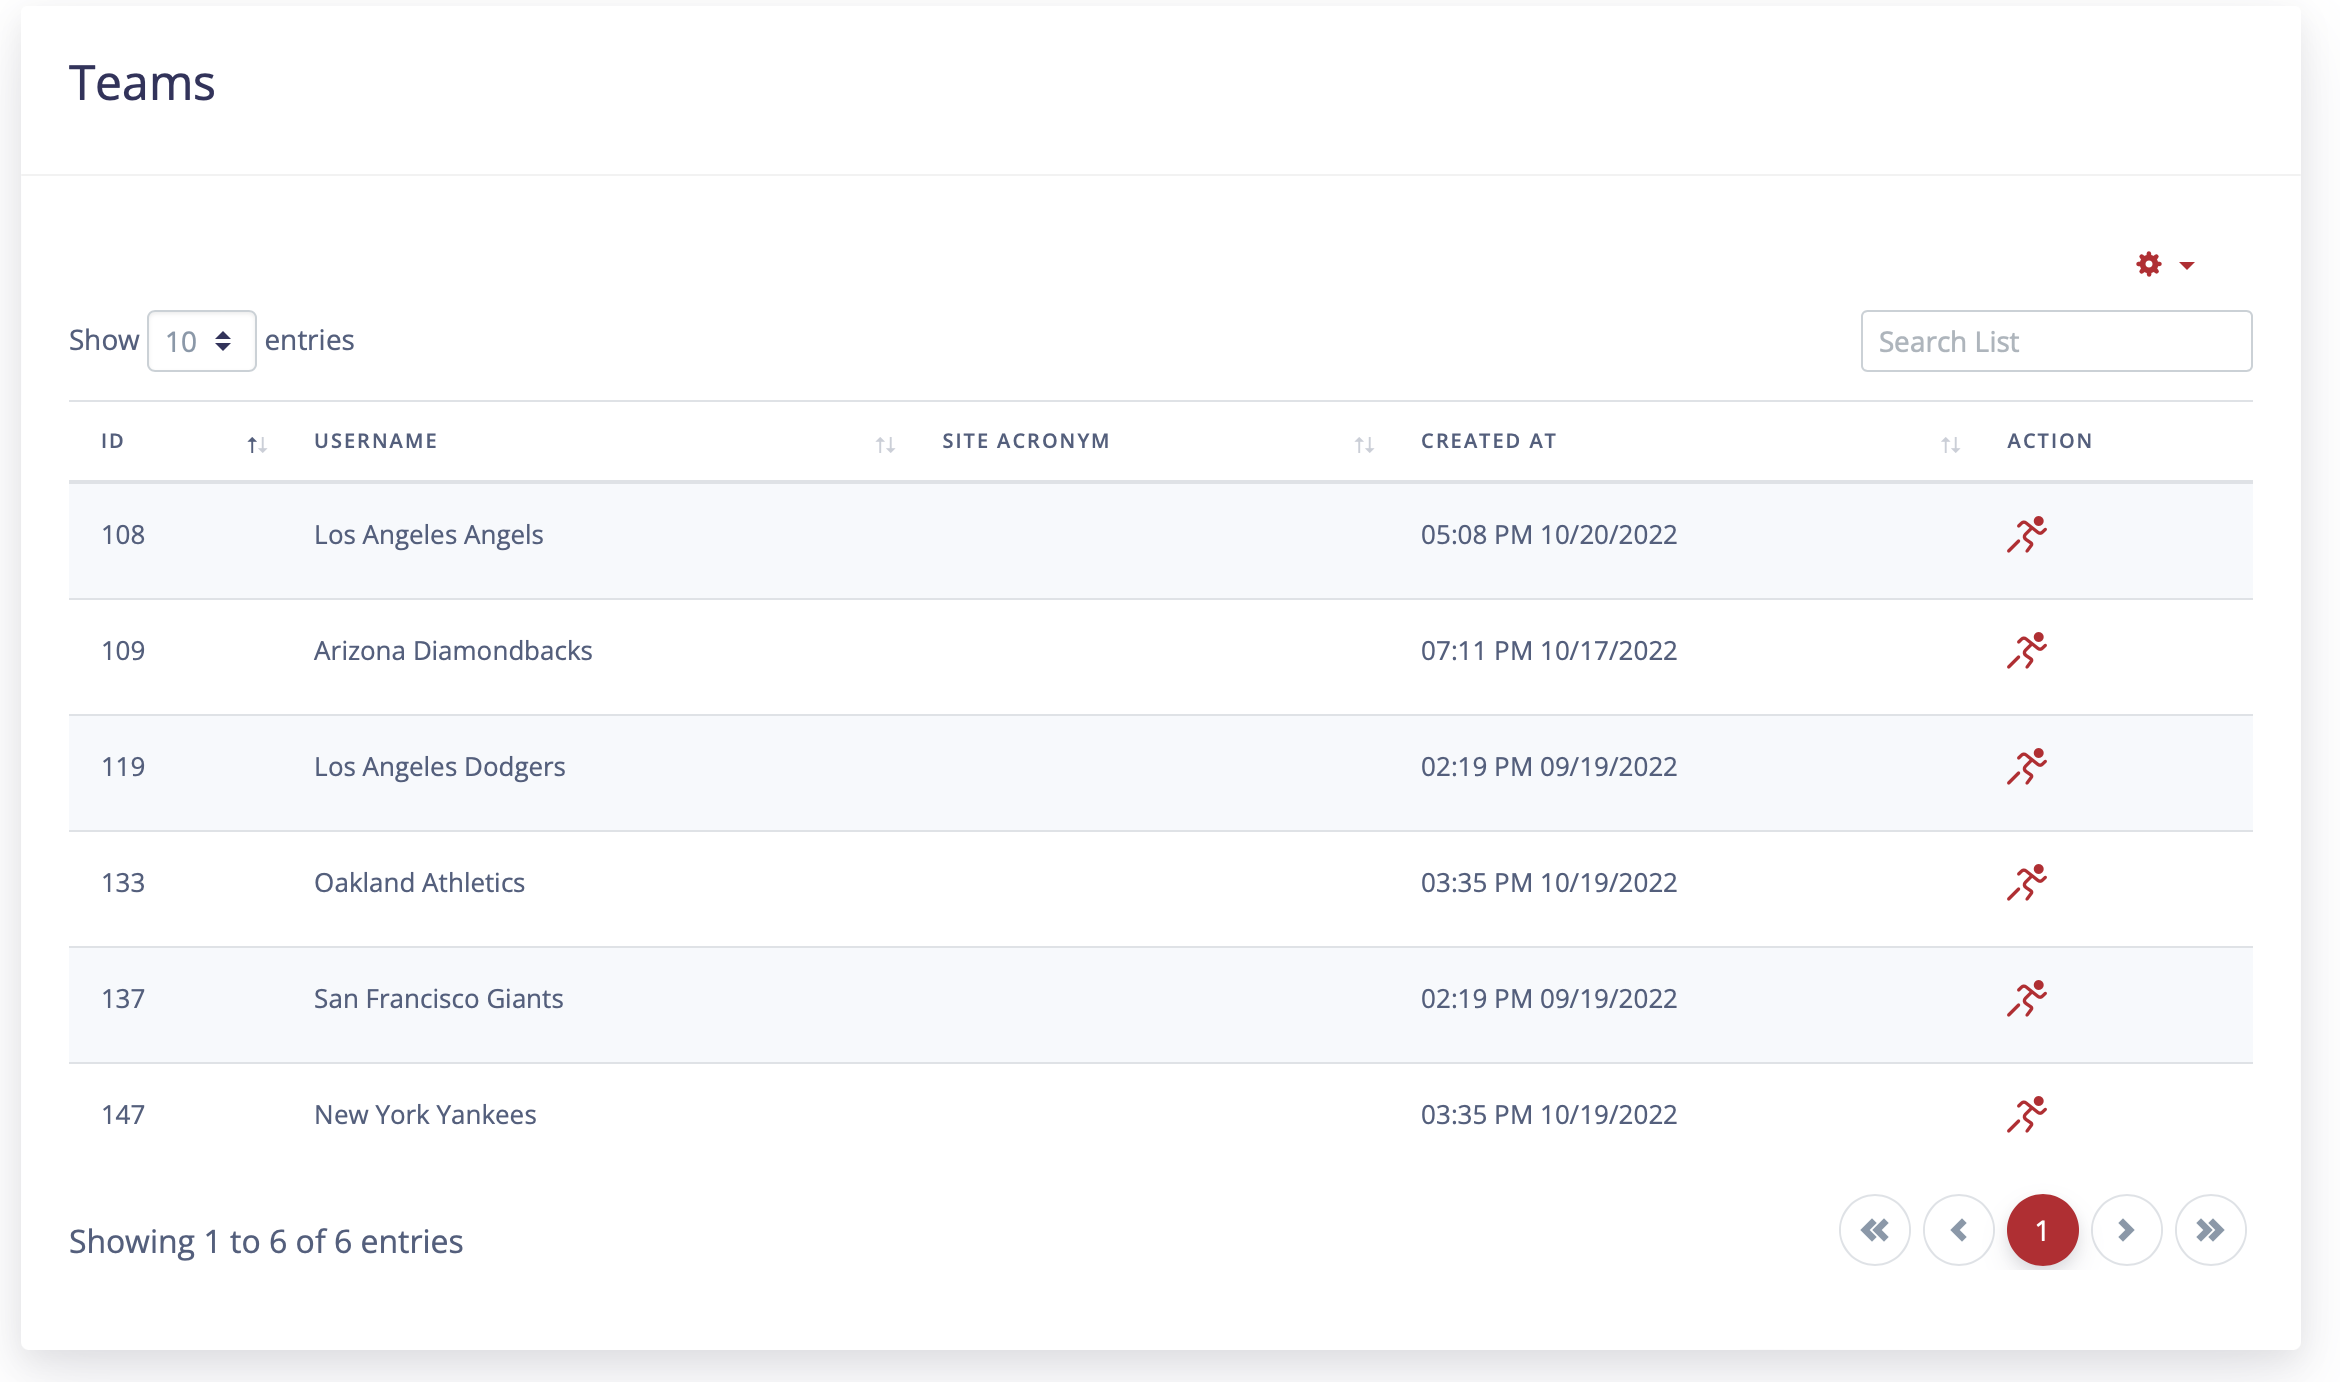Image resolution: width=2340 pixels, height=1382 pixels.
Task: Click running-man action for Los Angeles Dodgers
Action: click(x=2026, y=767)
